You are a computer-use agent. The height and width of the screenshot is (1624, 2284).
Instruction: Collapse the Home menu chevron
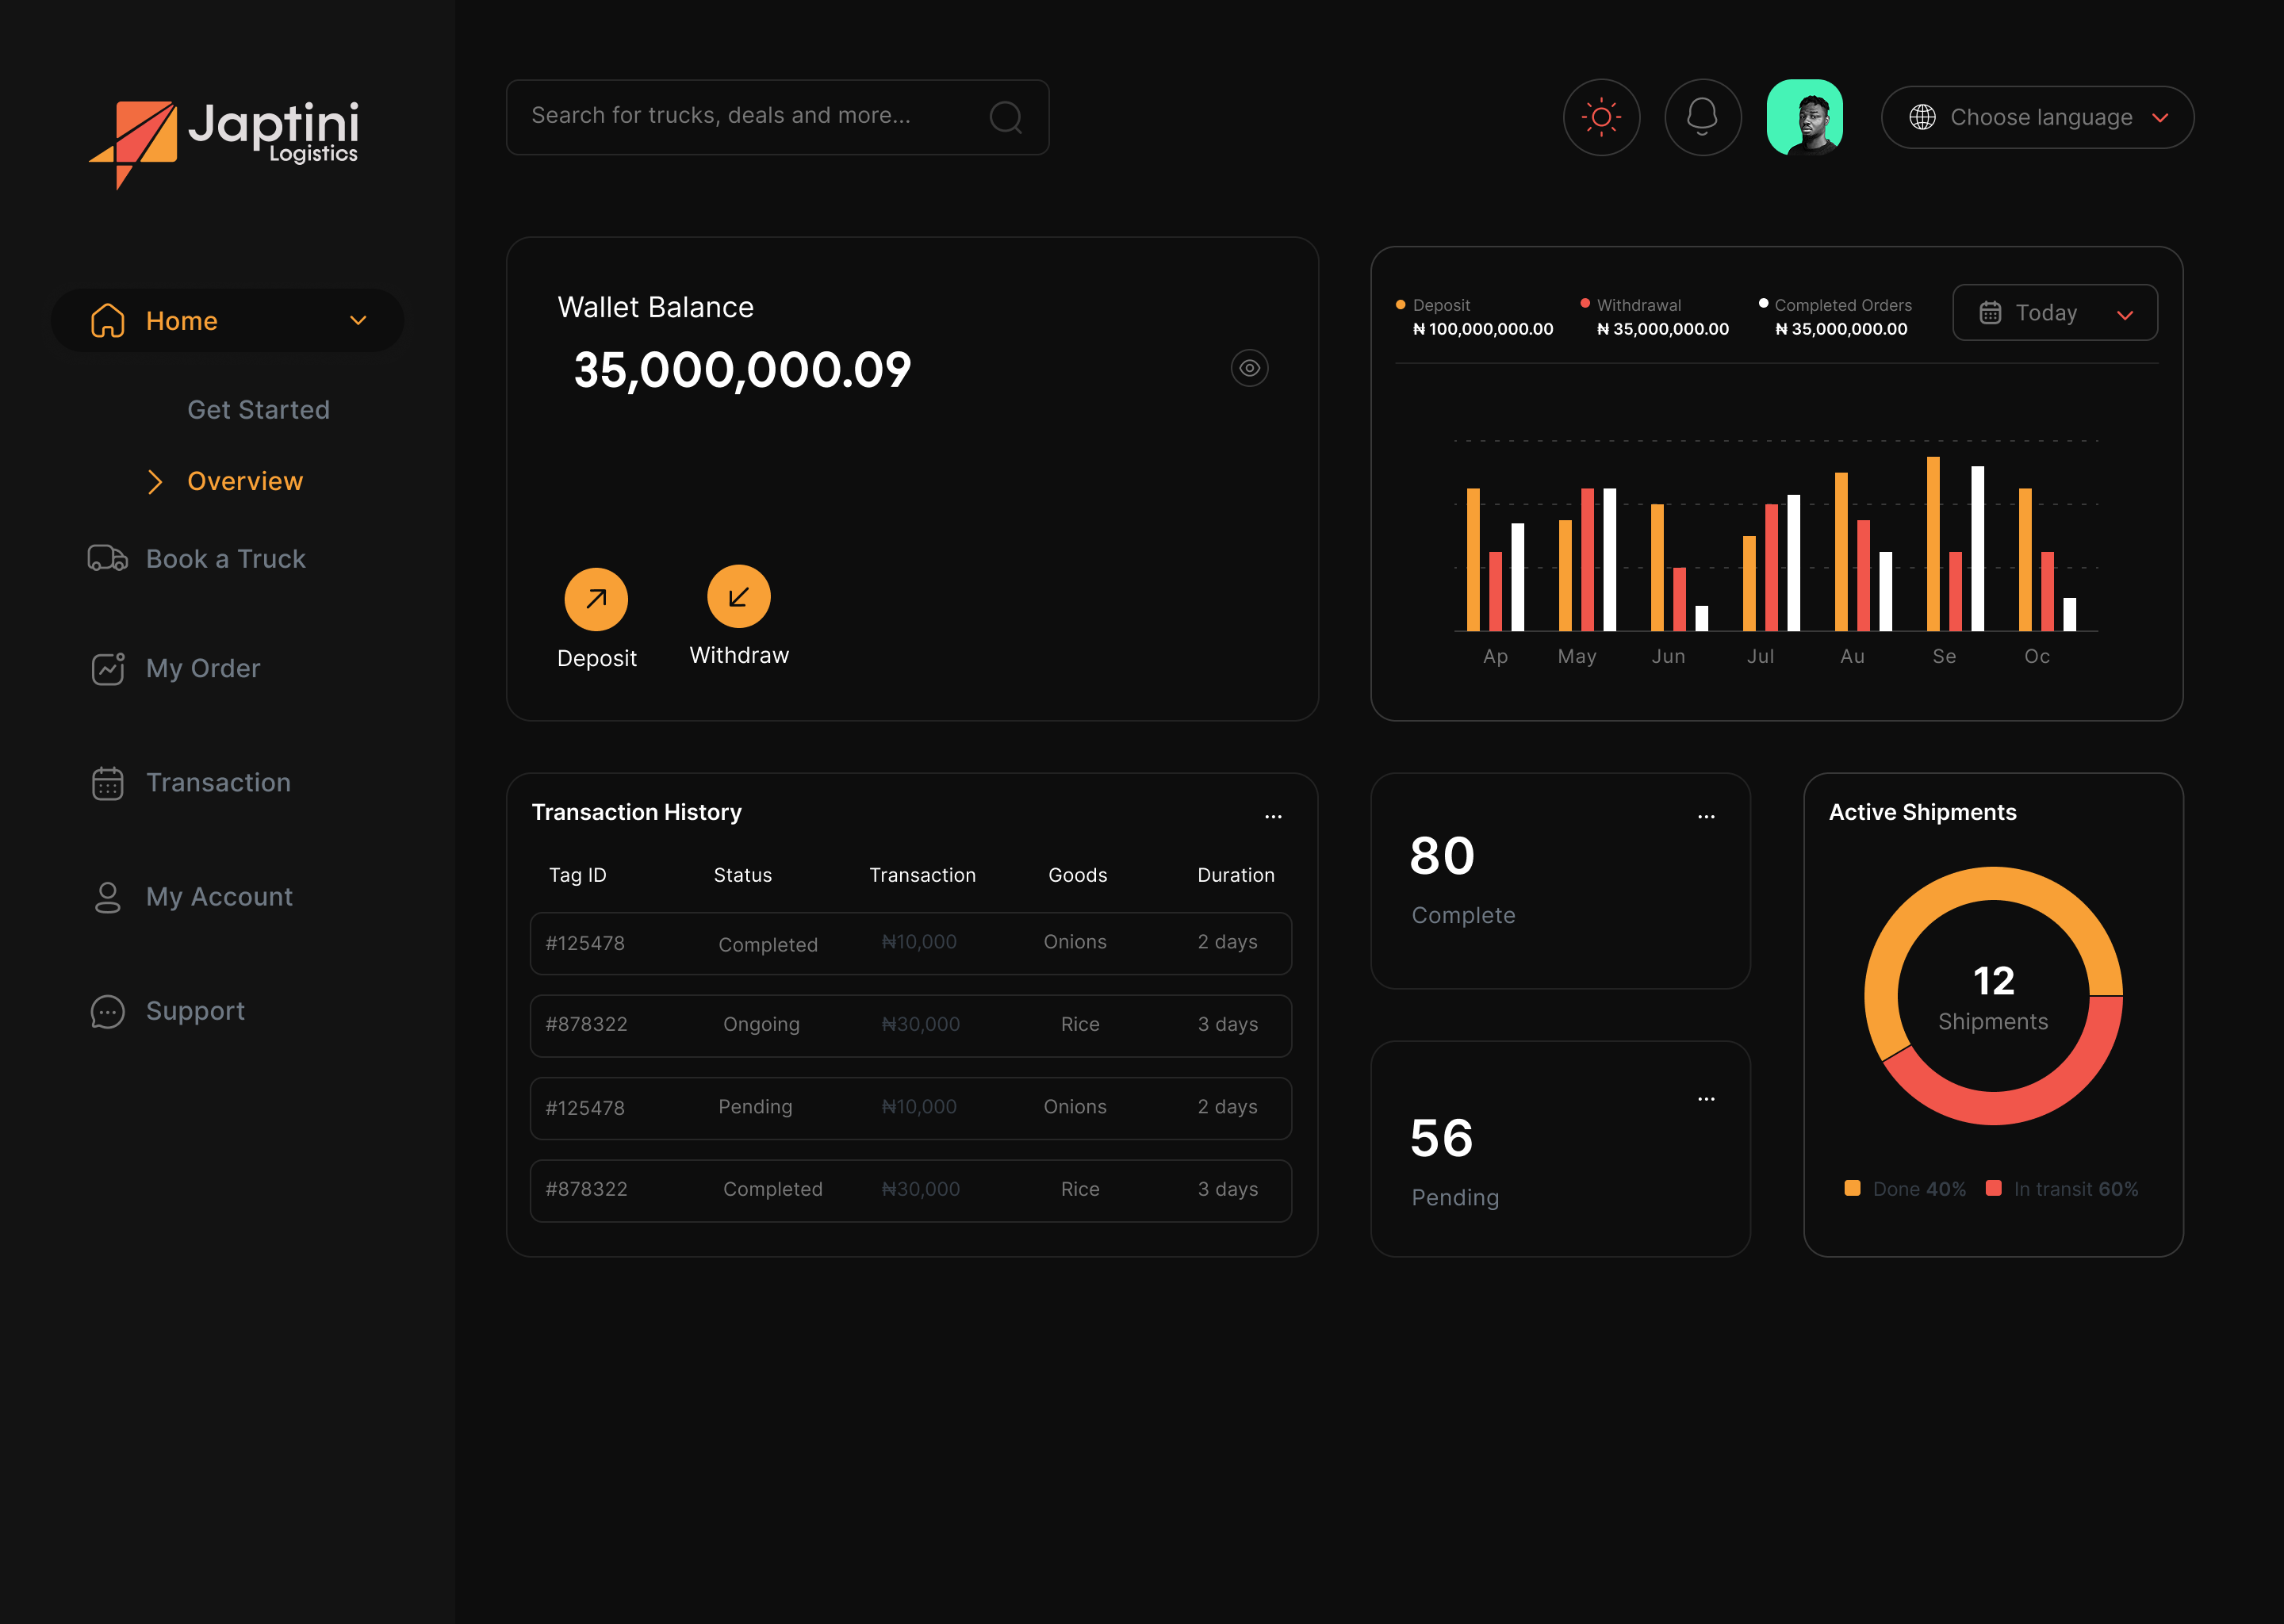coord(358,320)
